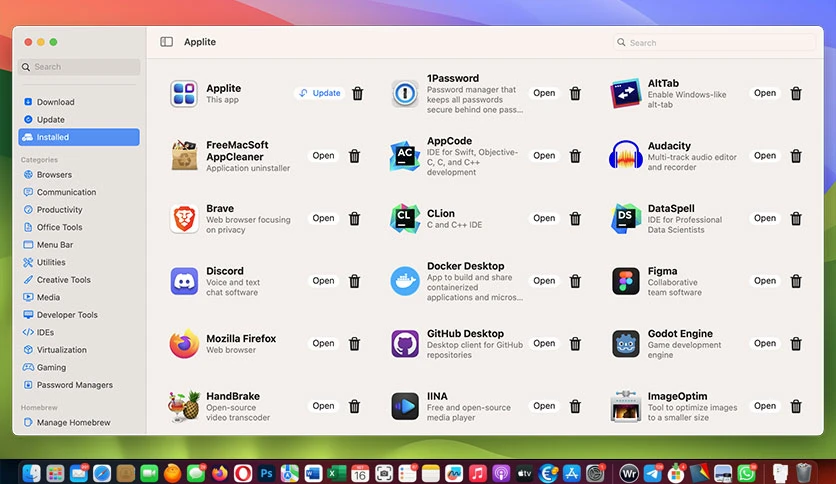Screen dimensions: 836x484
Task: Browse the Communication category
Action: (79, 192)
